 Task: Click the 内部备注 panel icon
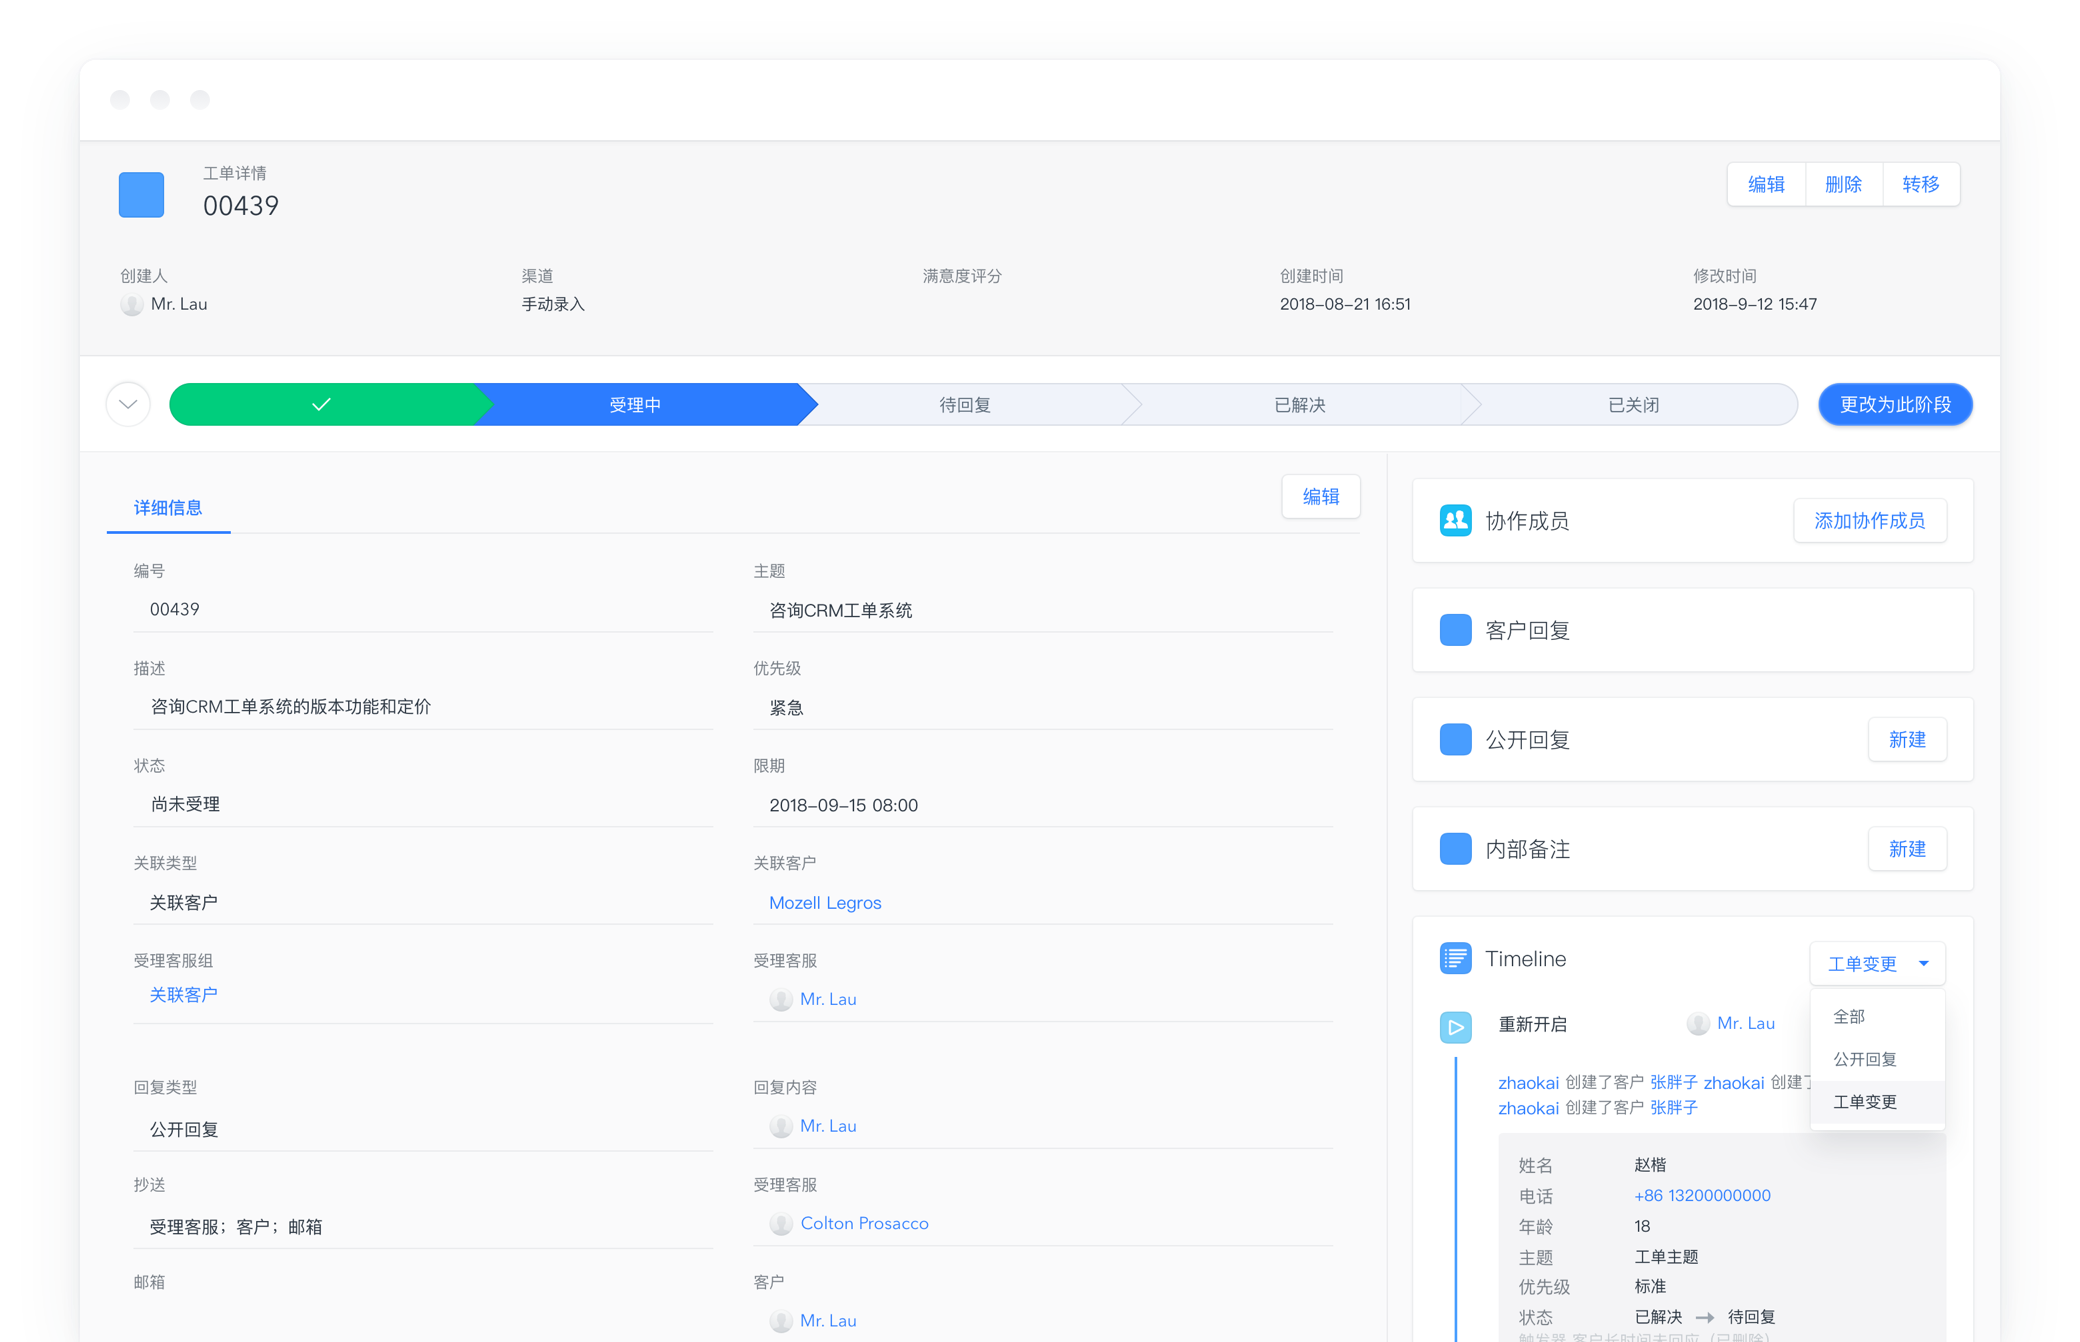1456,848
